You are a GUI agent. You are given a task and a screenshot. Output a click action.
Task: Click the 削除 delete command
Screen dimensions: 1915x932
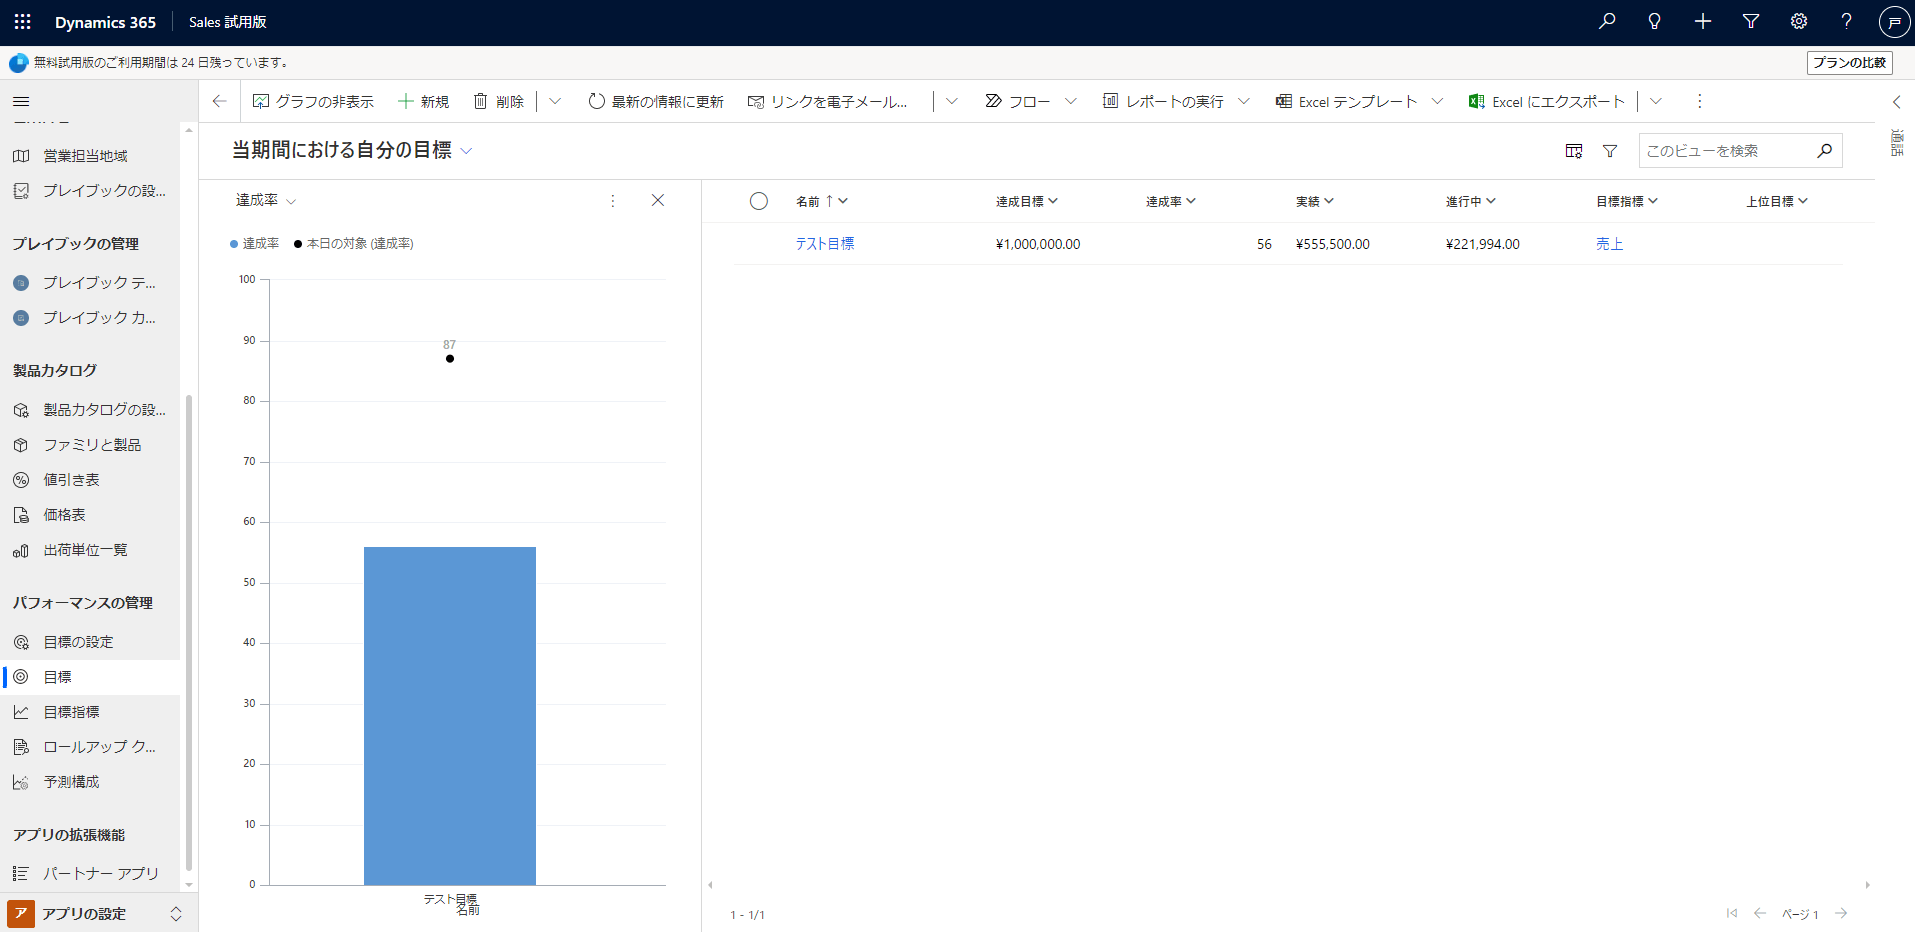[498, 101]
